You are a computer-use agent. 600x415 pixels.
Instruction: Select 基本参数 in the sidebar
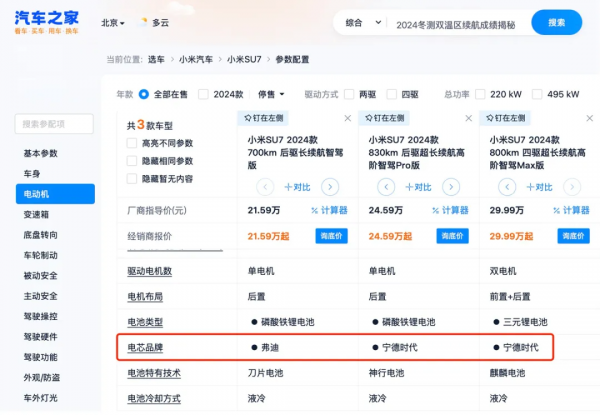(x=41, y=153)
